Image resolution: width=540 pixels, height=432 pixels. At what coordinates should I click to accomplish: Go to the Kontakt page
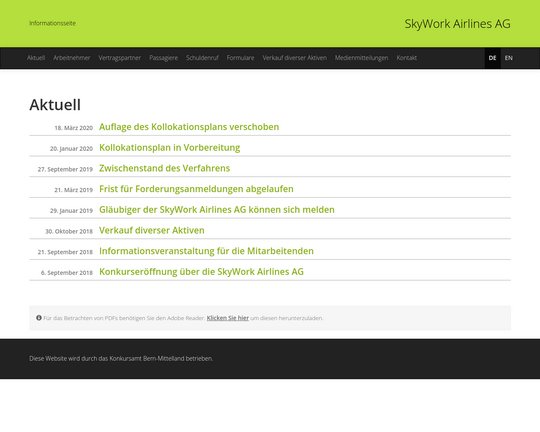406,58
